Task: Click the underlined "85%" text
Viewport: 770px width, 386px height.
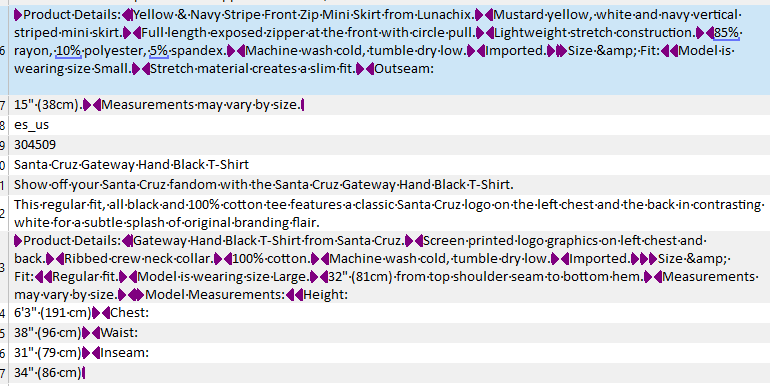Action: (726, 33)
